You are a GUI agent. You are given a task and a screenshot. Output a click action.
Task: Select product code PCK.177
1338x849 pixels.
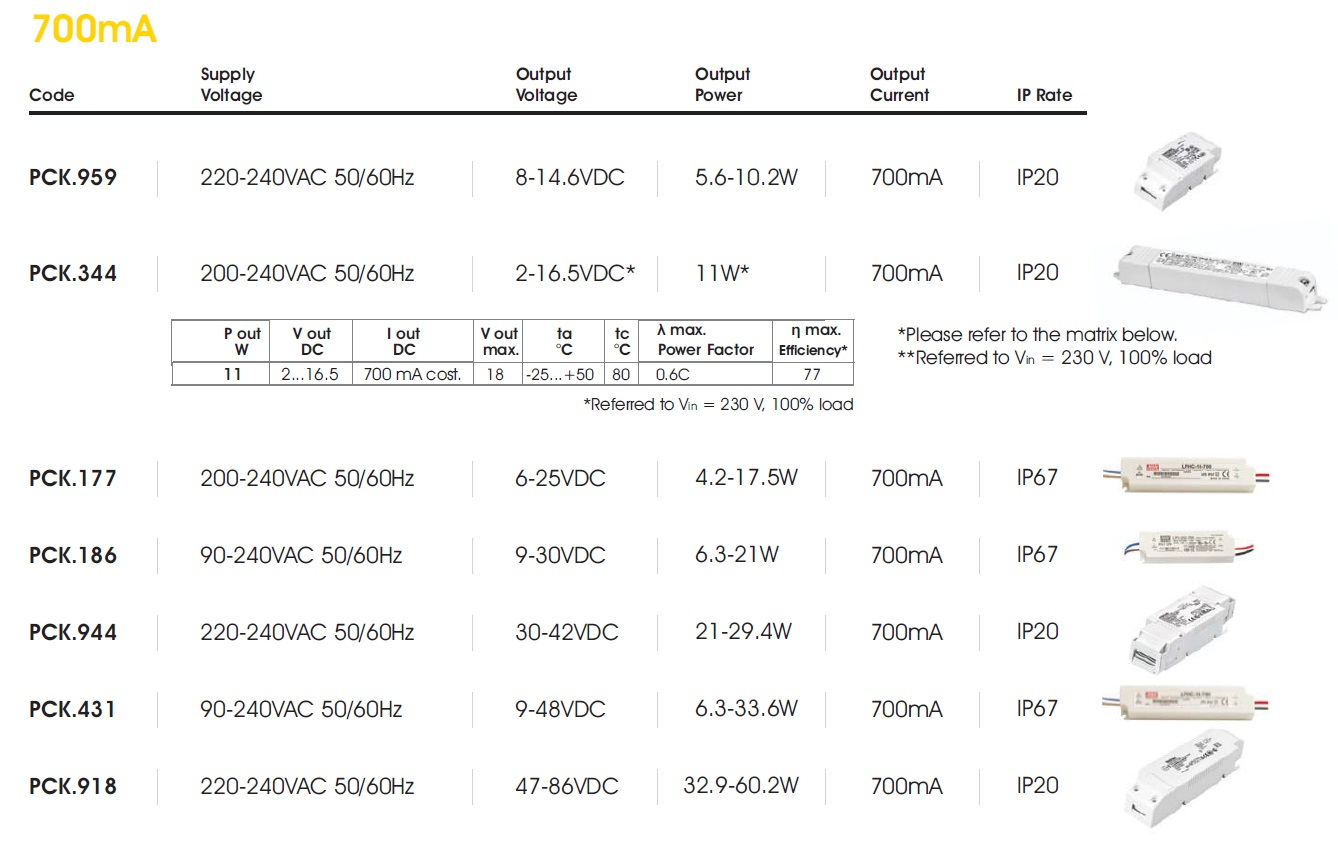(x=73, y=478)
